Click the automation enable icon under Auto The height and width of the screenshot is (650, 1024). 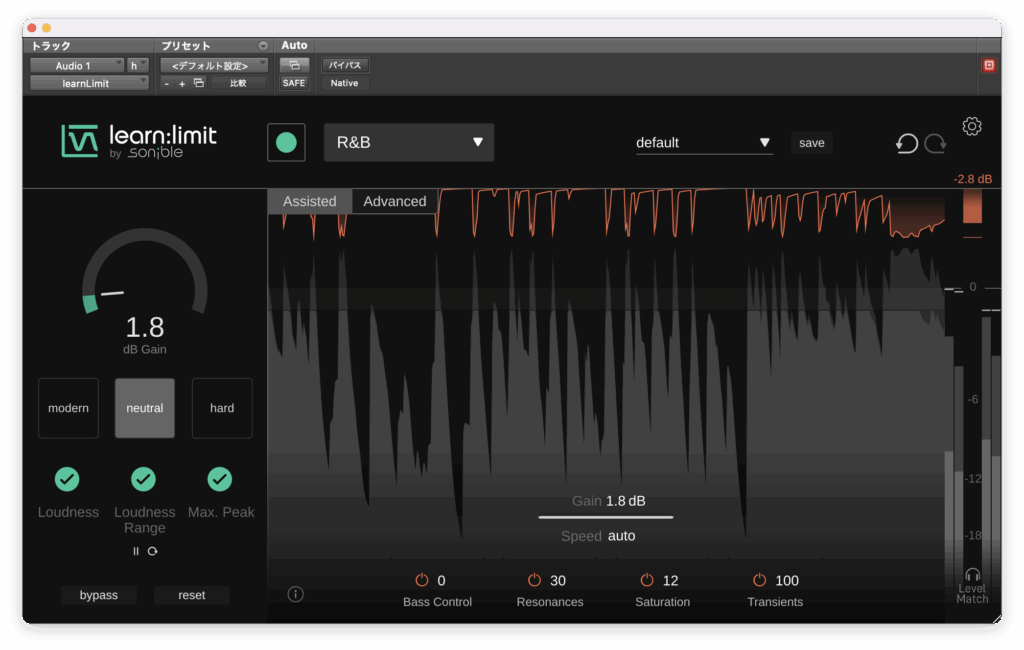pos(295,65)
